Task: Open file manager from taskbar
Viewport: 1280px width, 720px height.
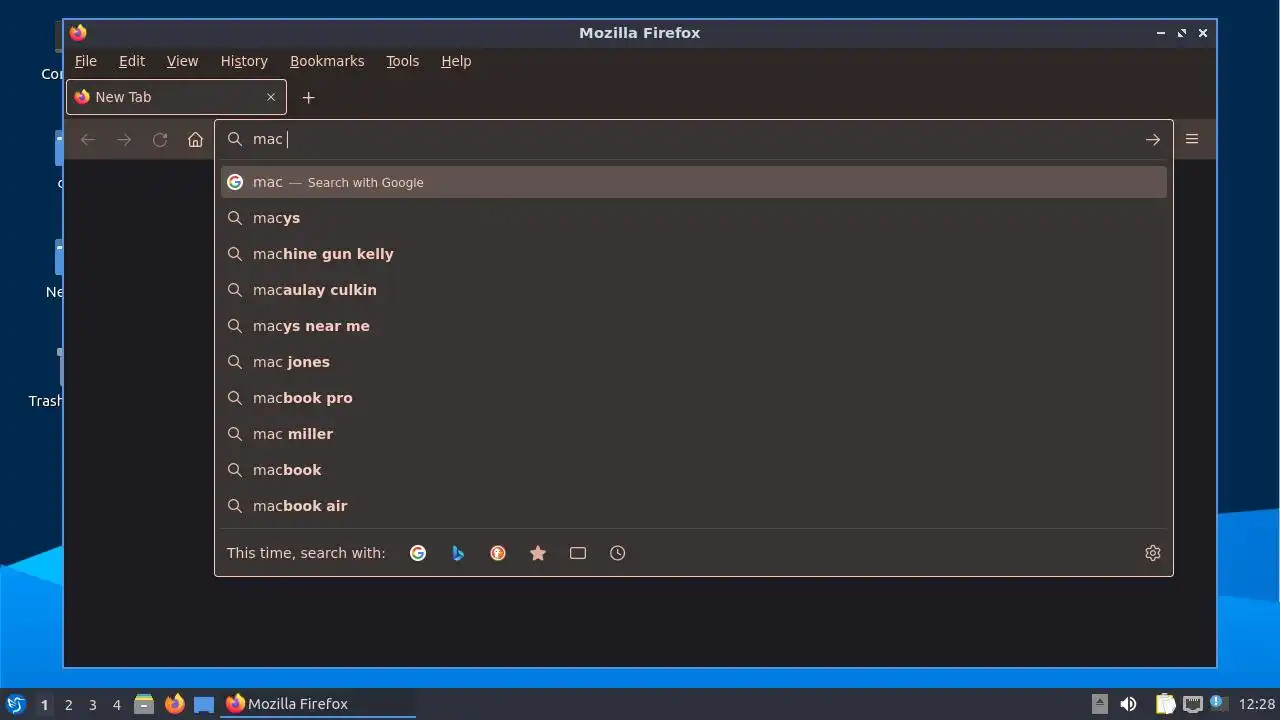Action: point(144,704)
